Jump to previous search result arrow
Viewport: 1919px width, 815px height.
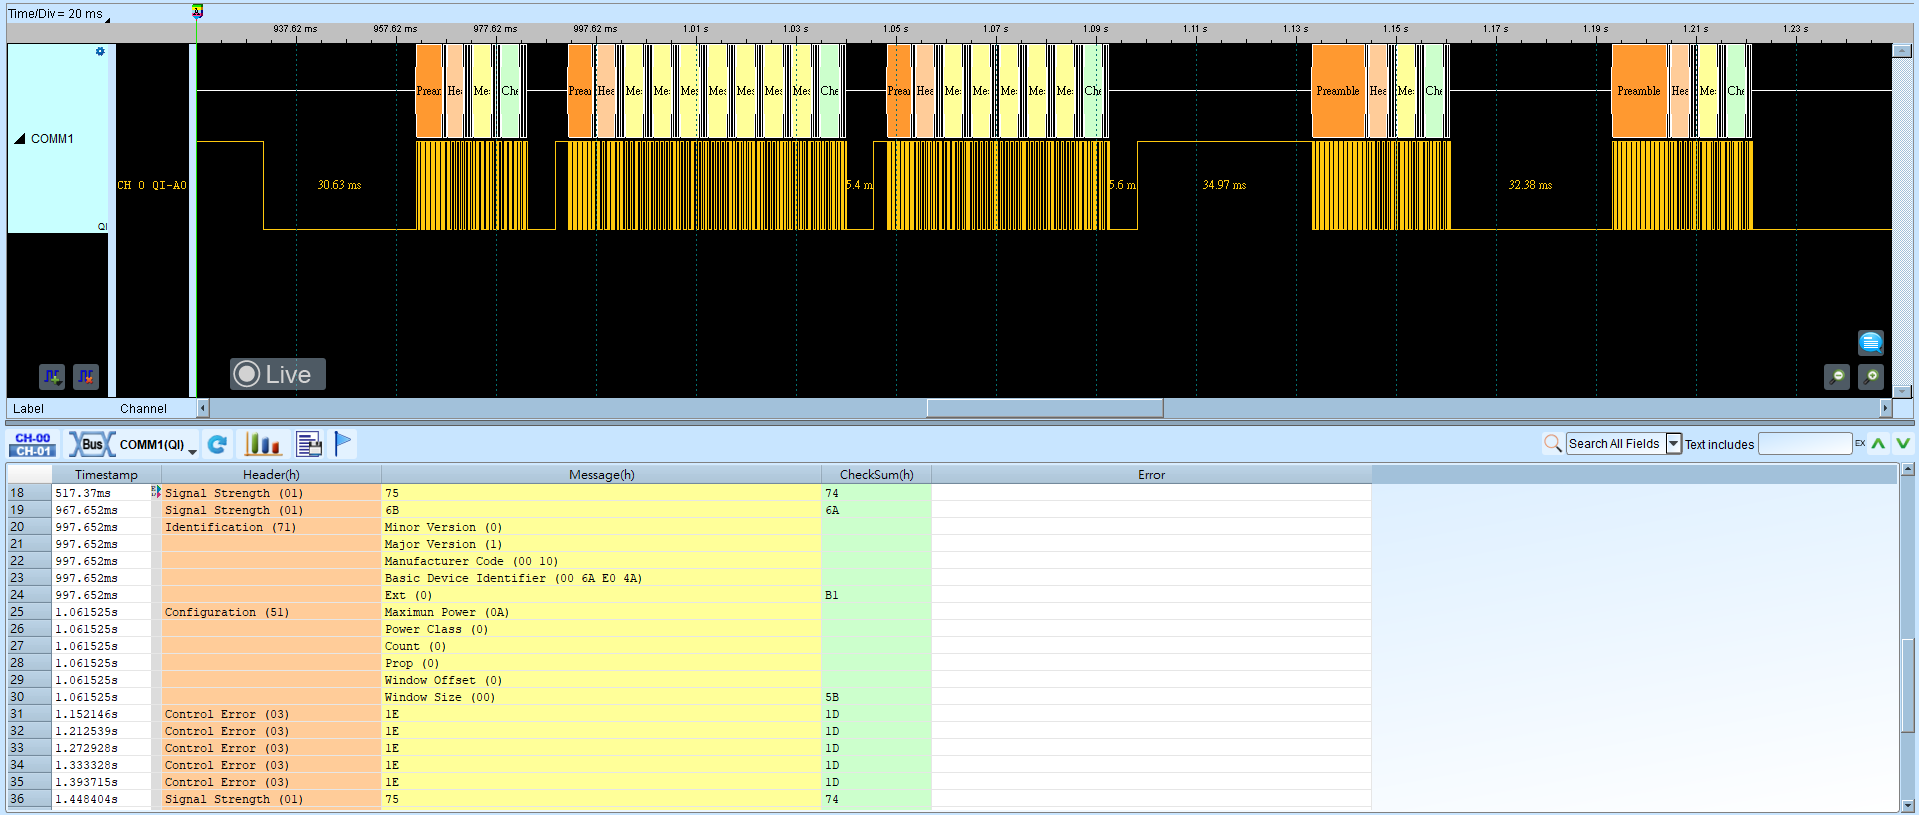tap(1878, 443)
